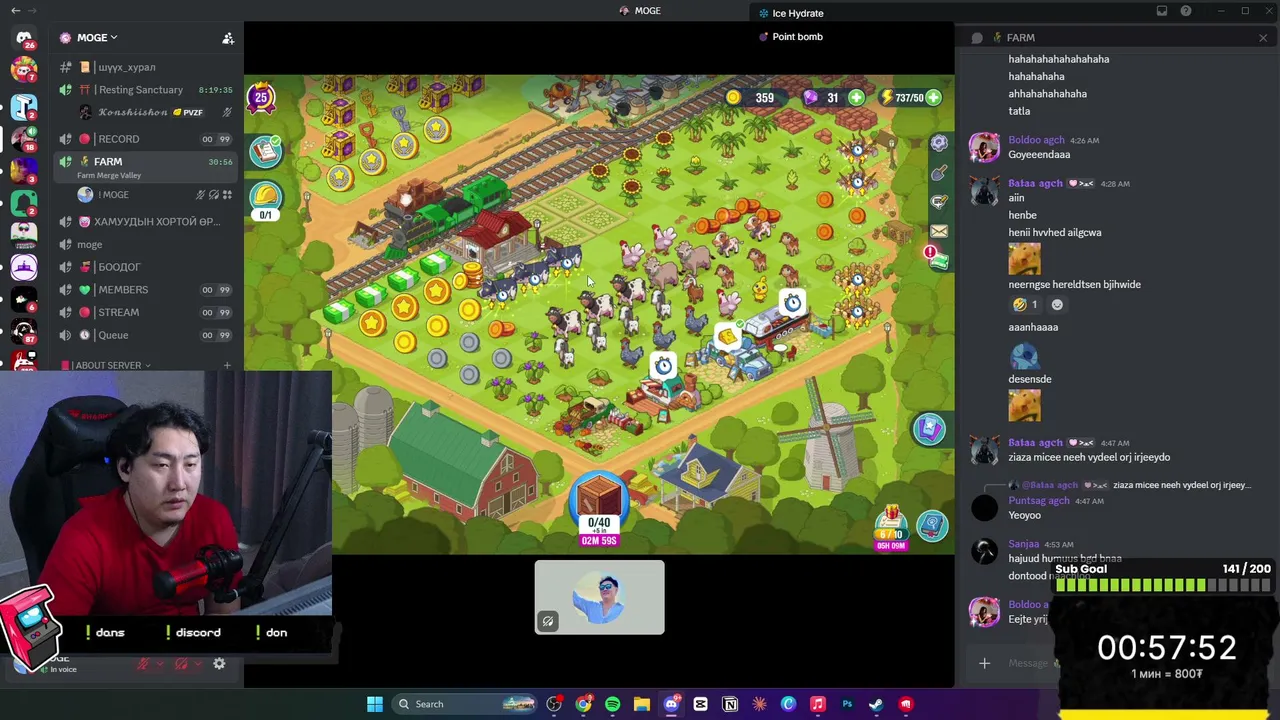The width and height of the screenshot is (1280, 720).
Task: Open the hard hat builder icon
Action: coord(265,197)
